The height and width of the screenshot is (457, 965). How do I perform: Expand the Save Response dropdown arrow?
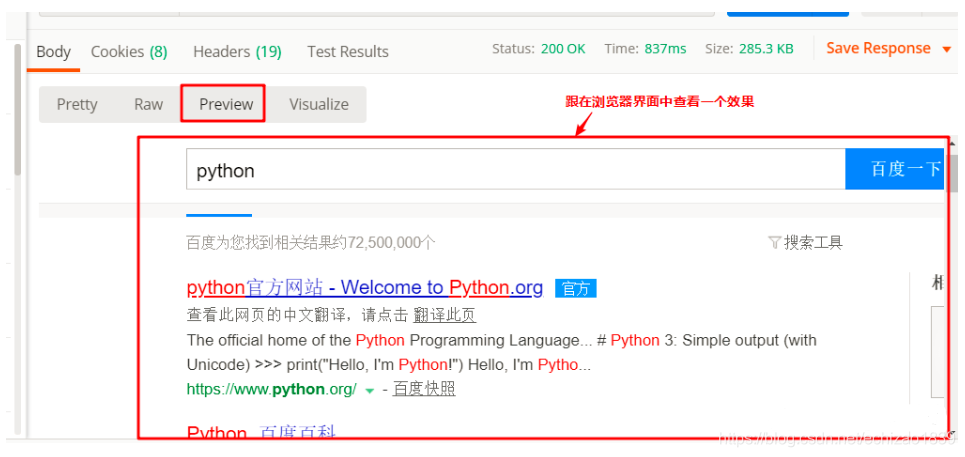947,49
